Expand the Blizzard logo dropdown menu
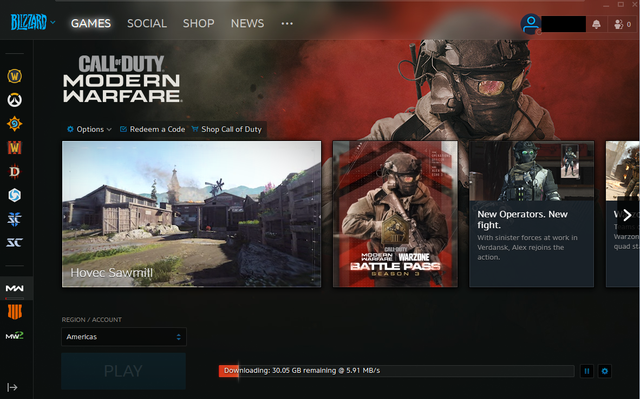This screenshot has height=399, width=640. [x=33, y=22]
